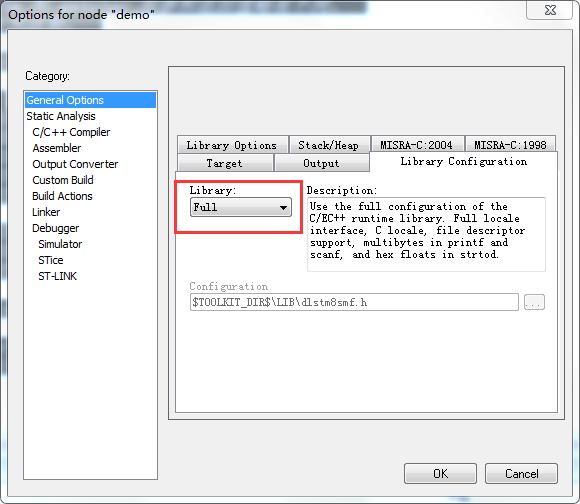
Task: Open the Output tab
Action: (321, 163)
